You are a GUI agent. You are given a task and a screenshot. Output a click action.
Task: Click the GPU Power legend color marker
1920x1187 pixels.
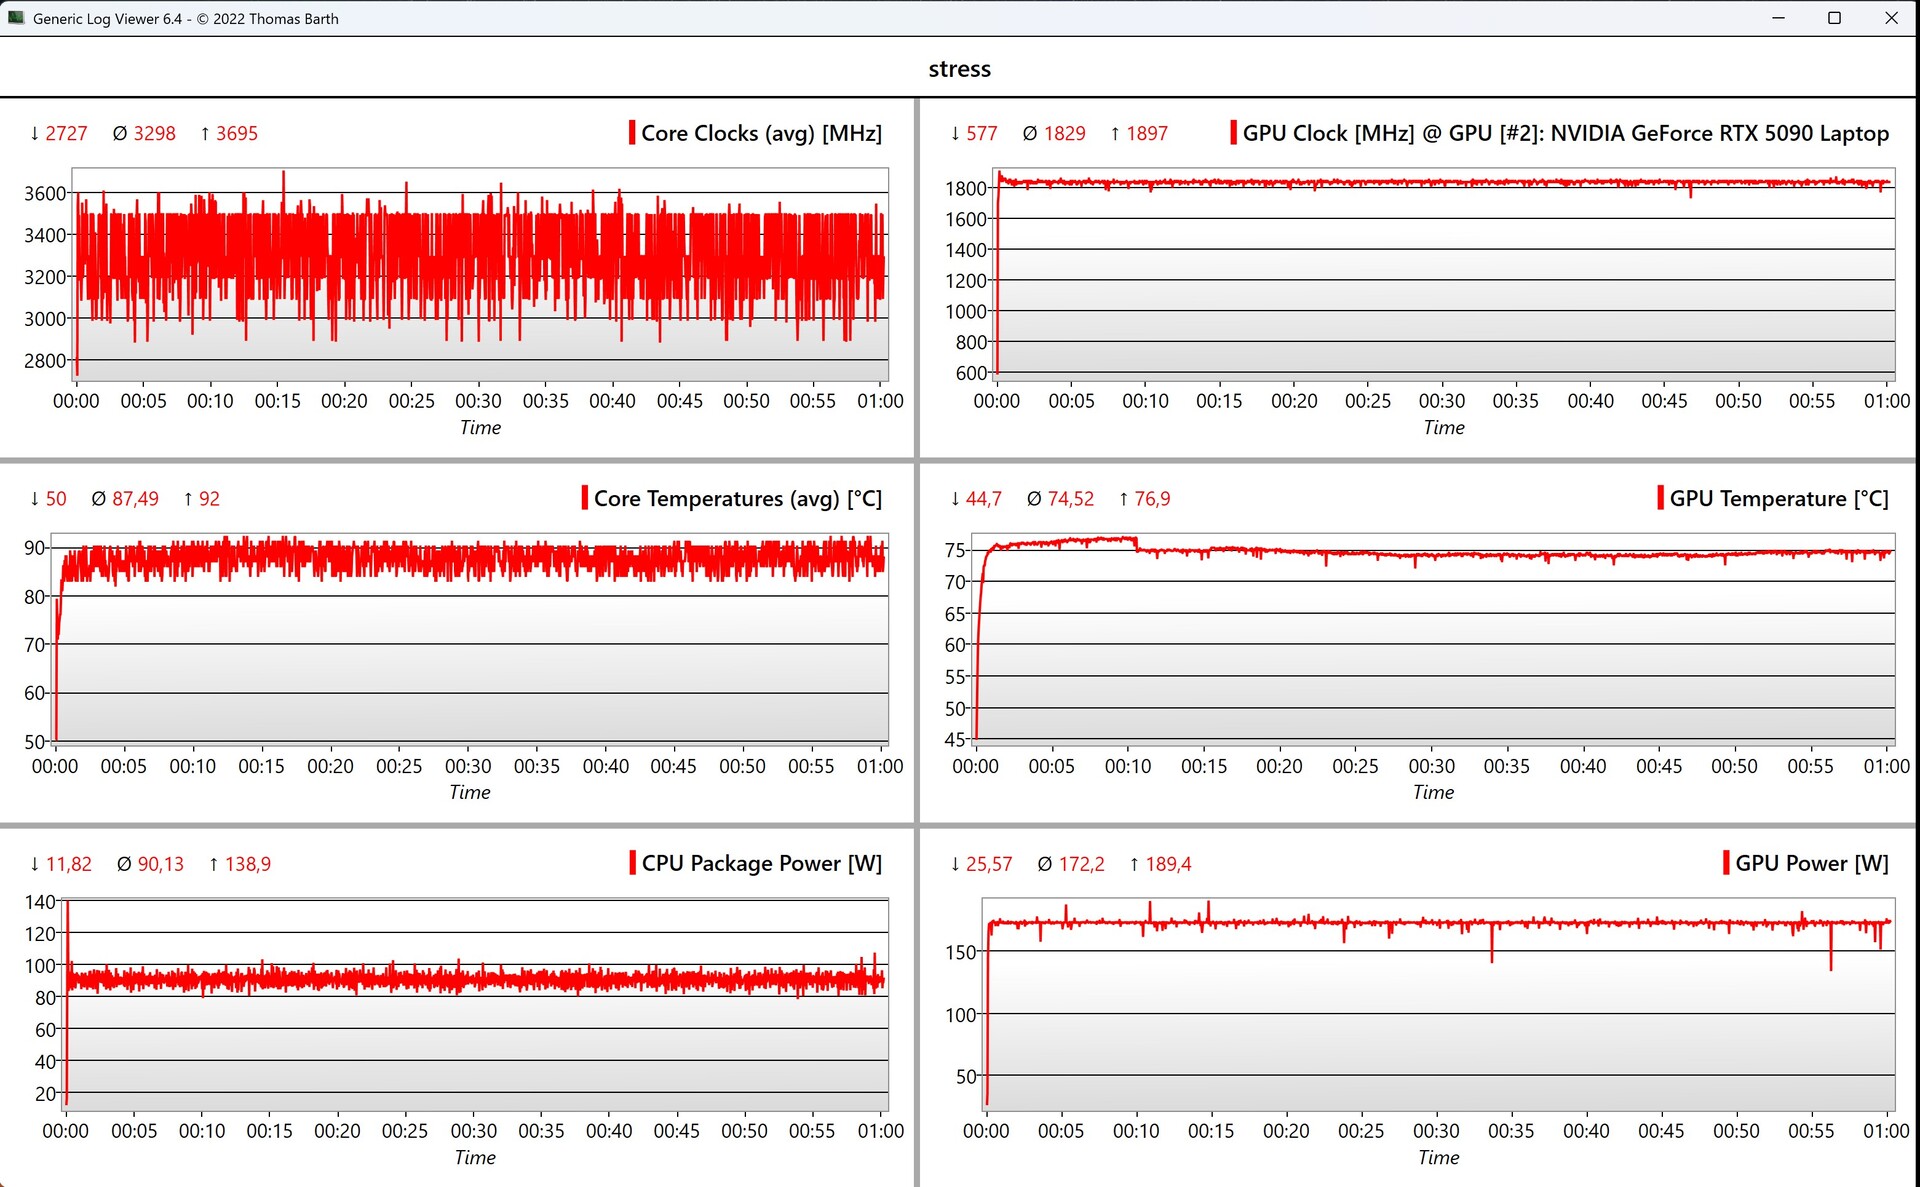click(1726, 863)
